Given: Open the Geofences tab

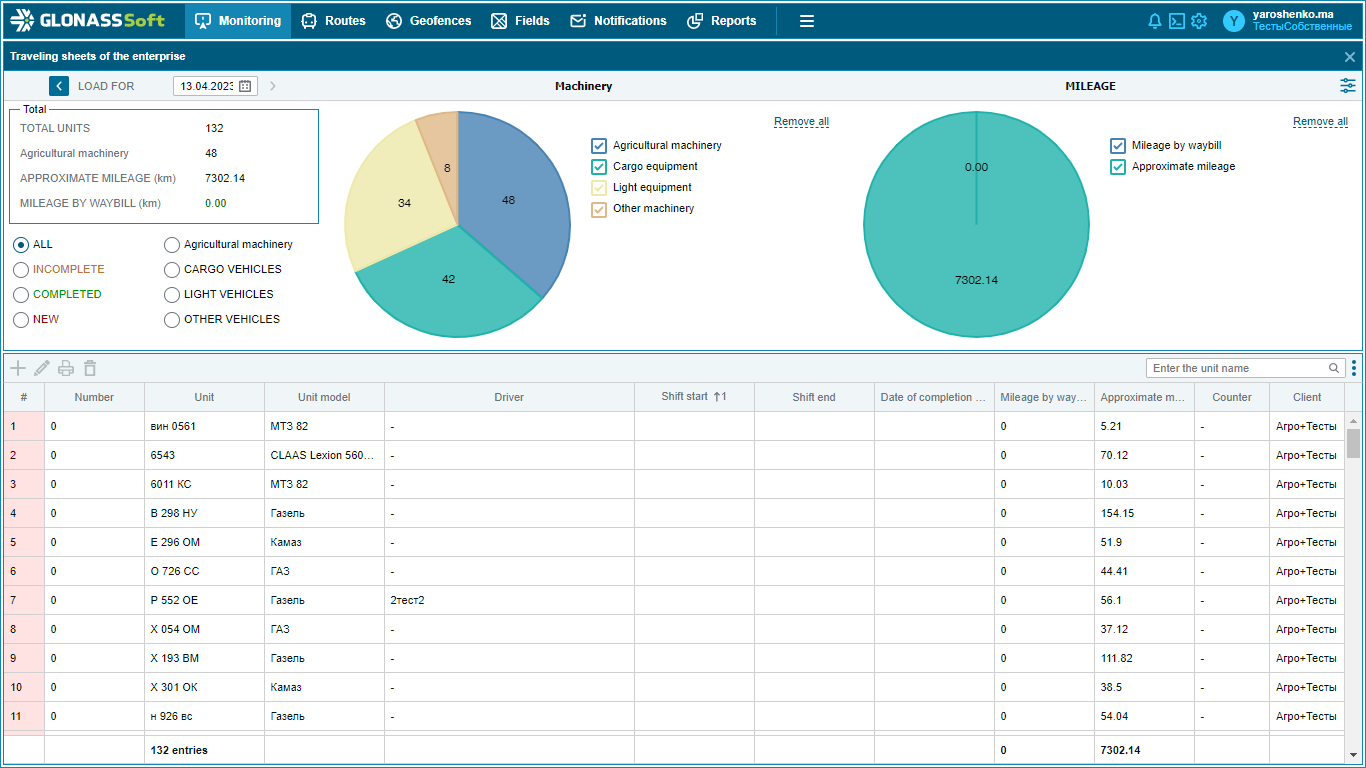Looking at the screenshot, I should (x=428, y=21).
